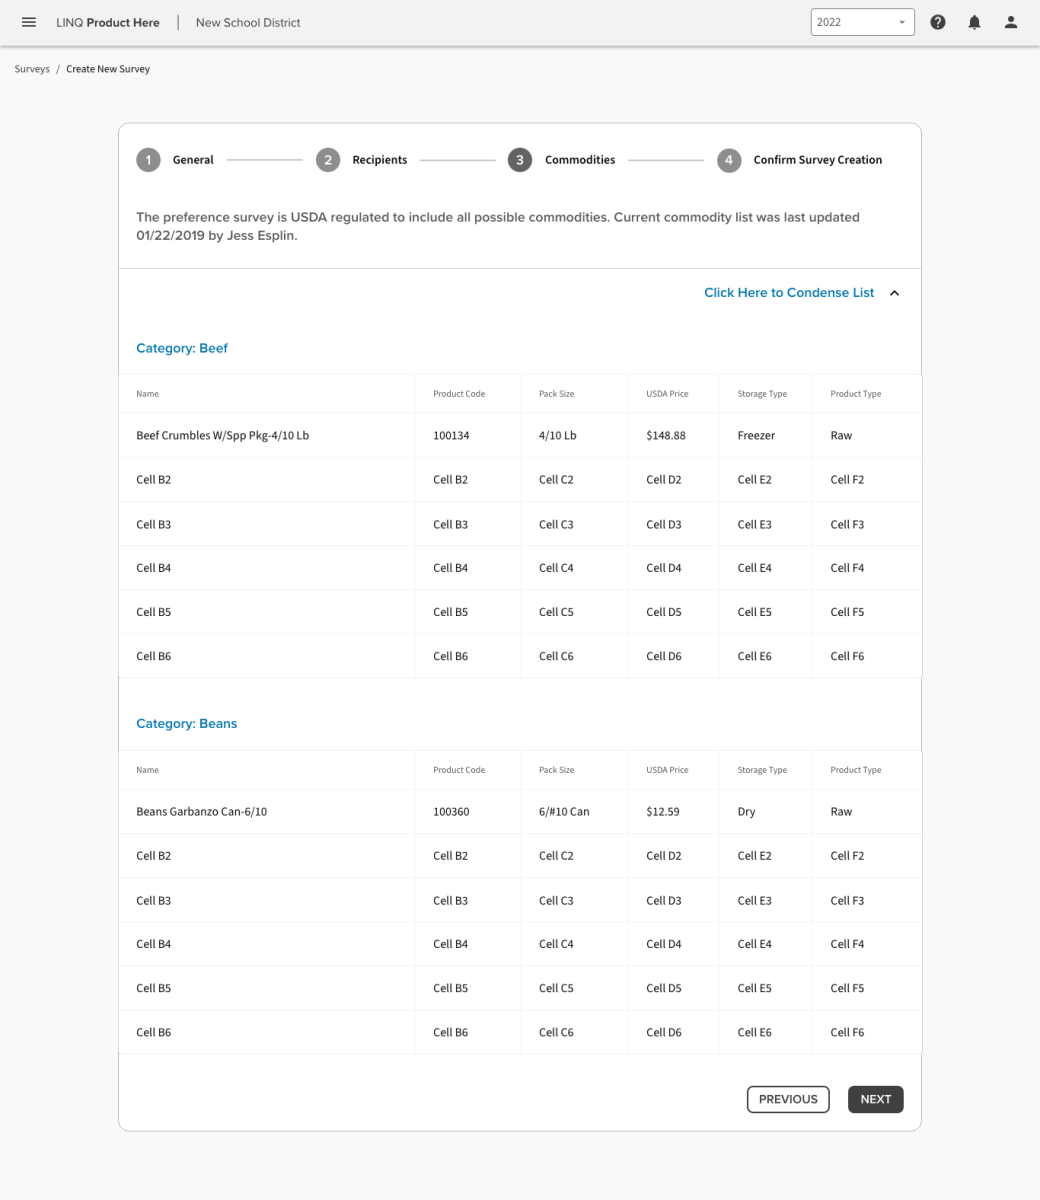Select Beans Garbanzo Can-6/10 row
This screenshot has height=1200, width=1040.
pos(201,812)
